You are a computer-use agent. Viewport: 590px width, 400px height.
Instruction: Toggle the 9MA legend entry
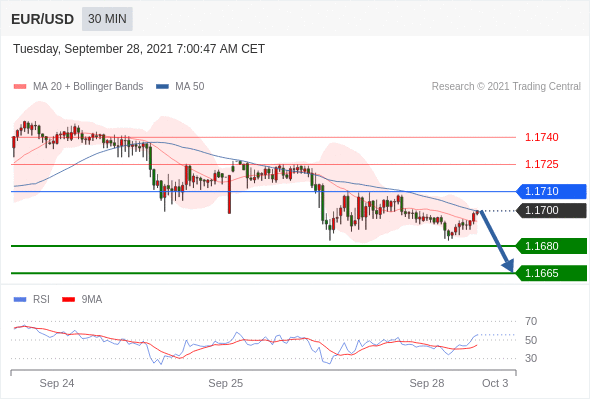82,300
